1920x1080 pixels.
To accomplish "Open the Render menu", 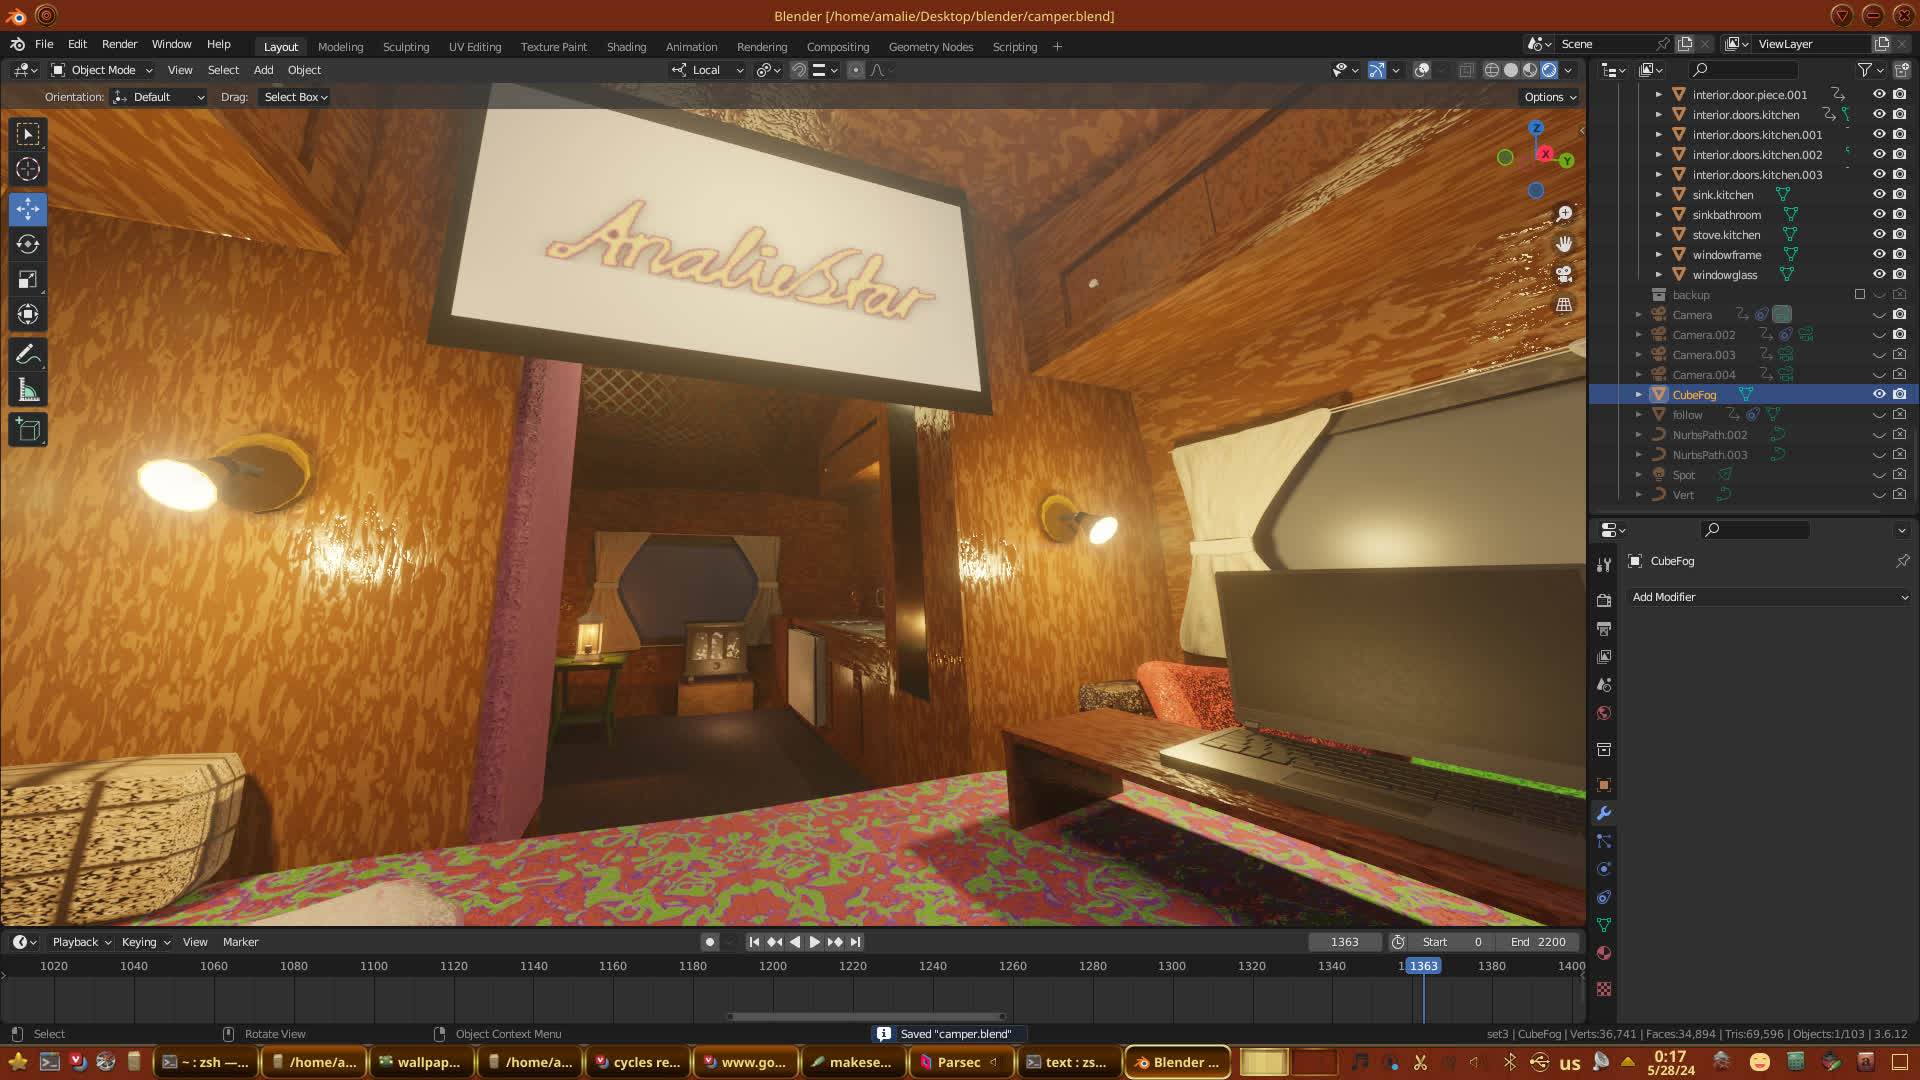I will (119, 44).
